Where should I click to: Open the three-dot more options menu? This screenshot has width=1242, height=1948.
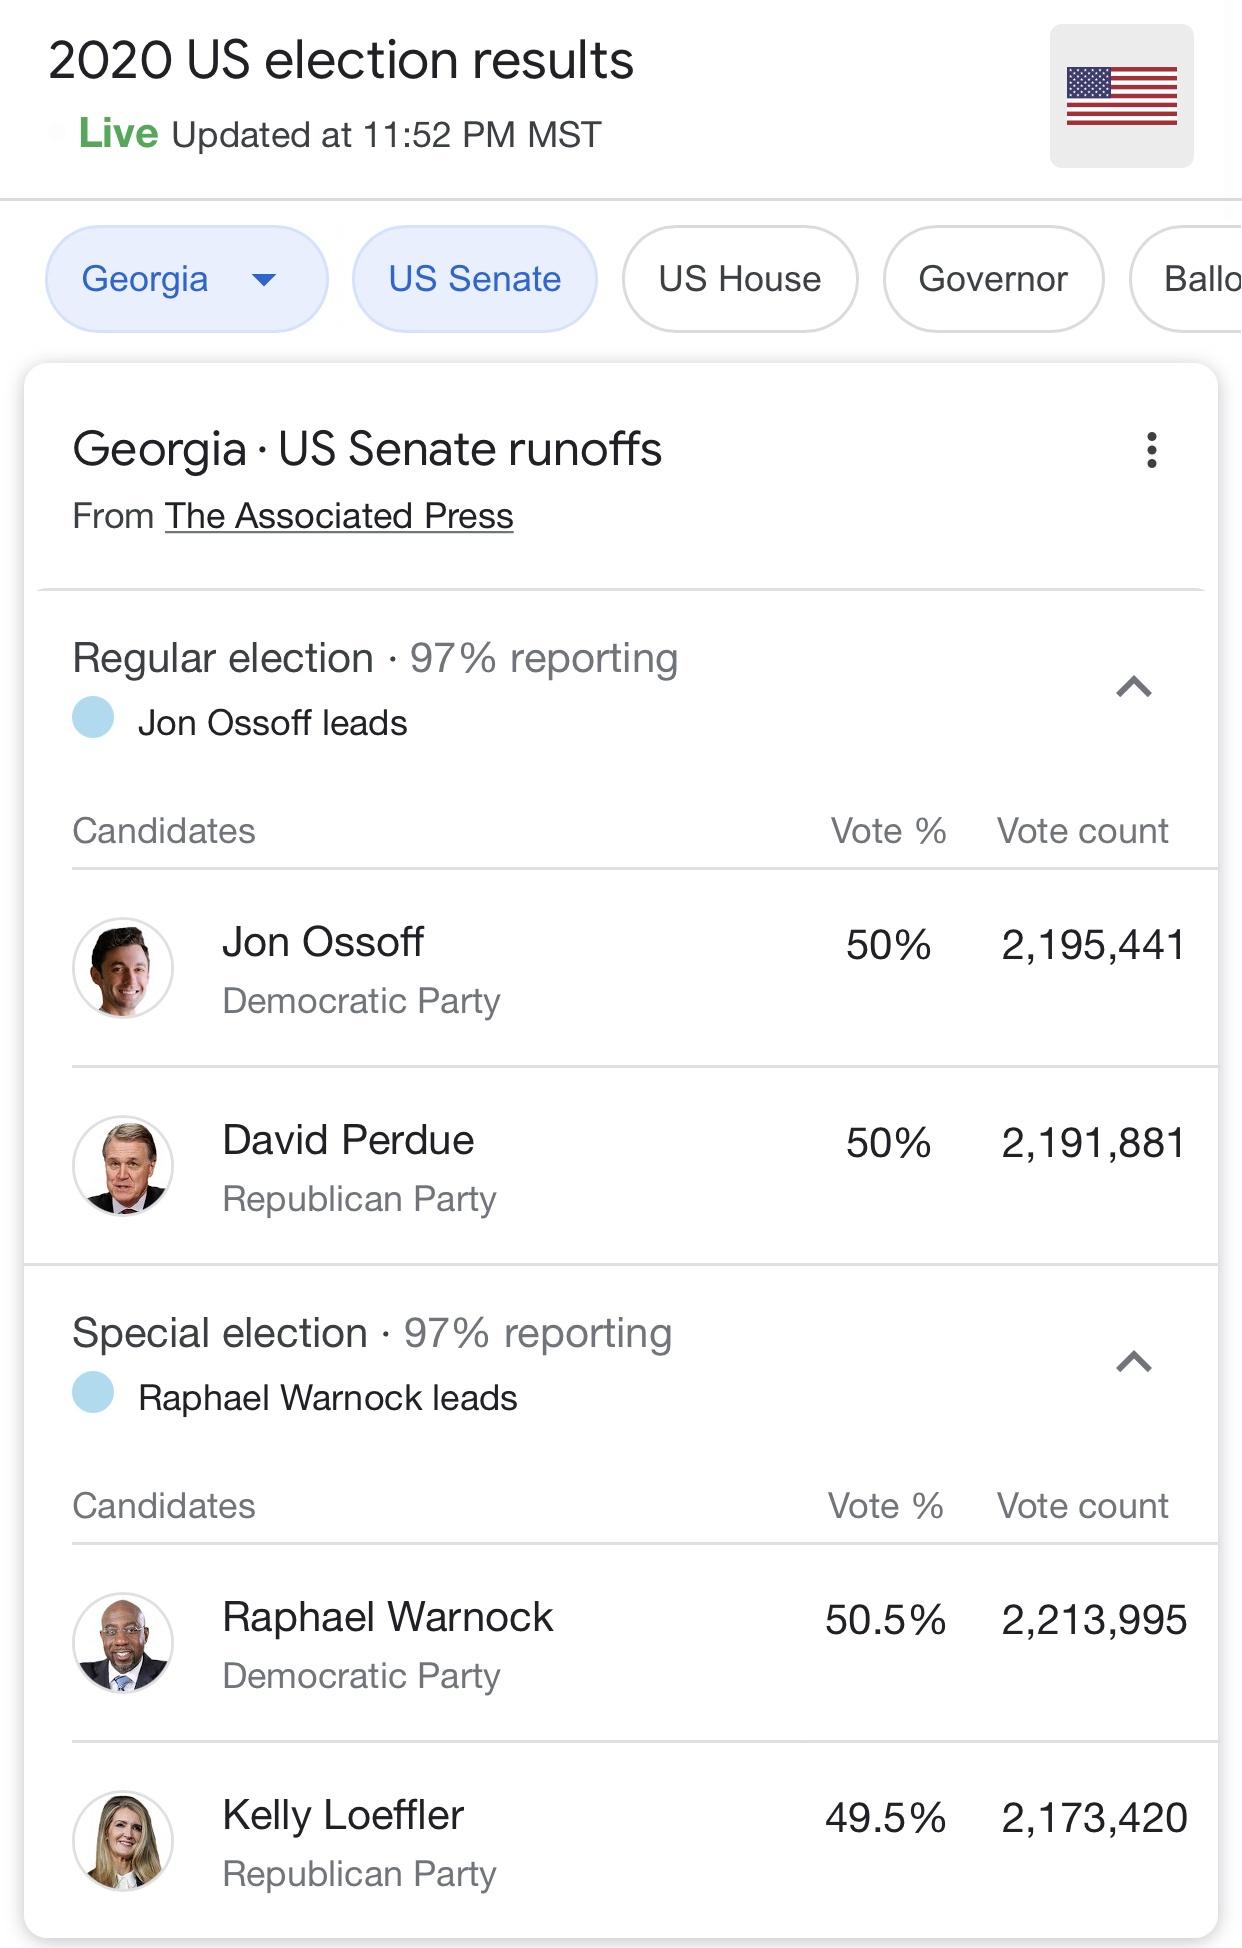tap(1152, 450)
